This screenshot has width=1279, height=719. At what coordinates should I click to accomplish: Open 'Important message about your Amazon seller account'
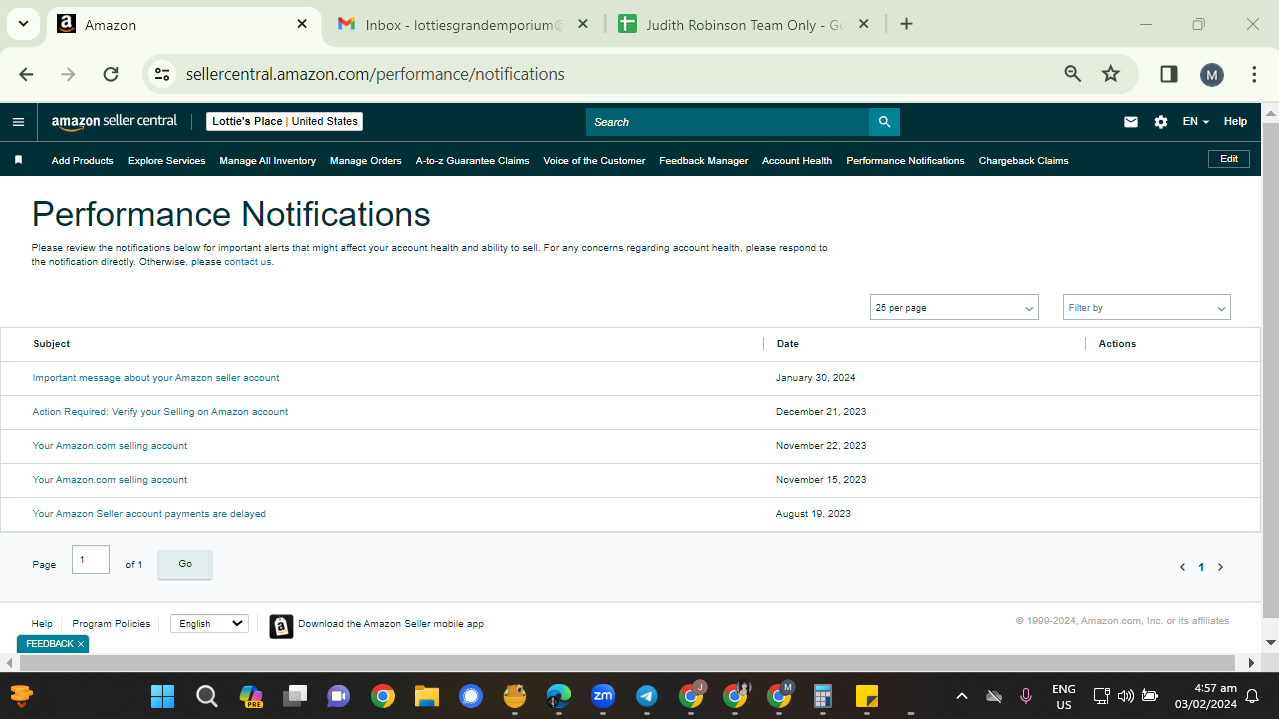156,378
